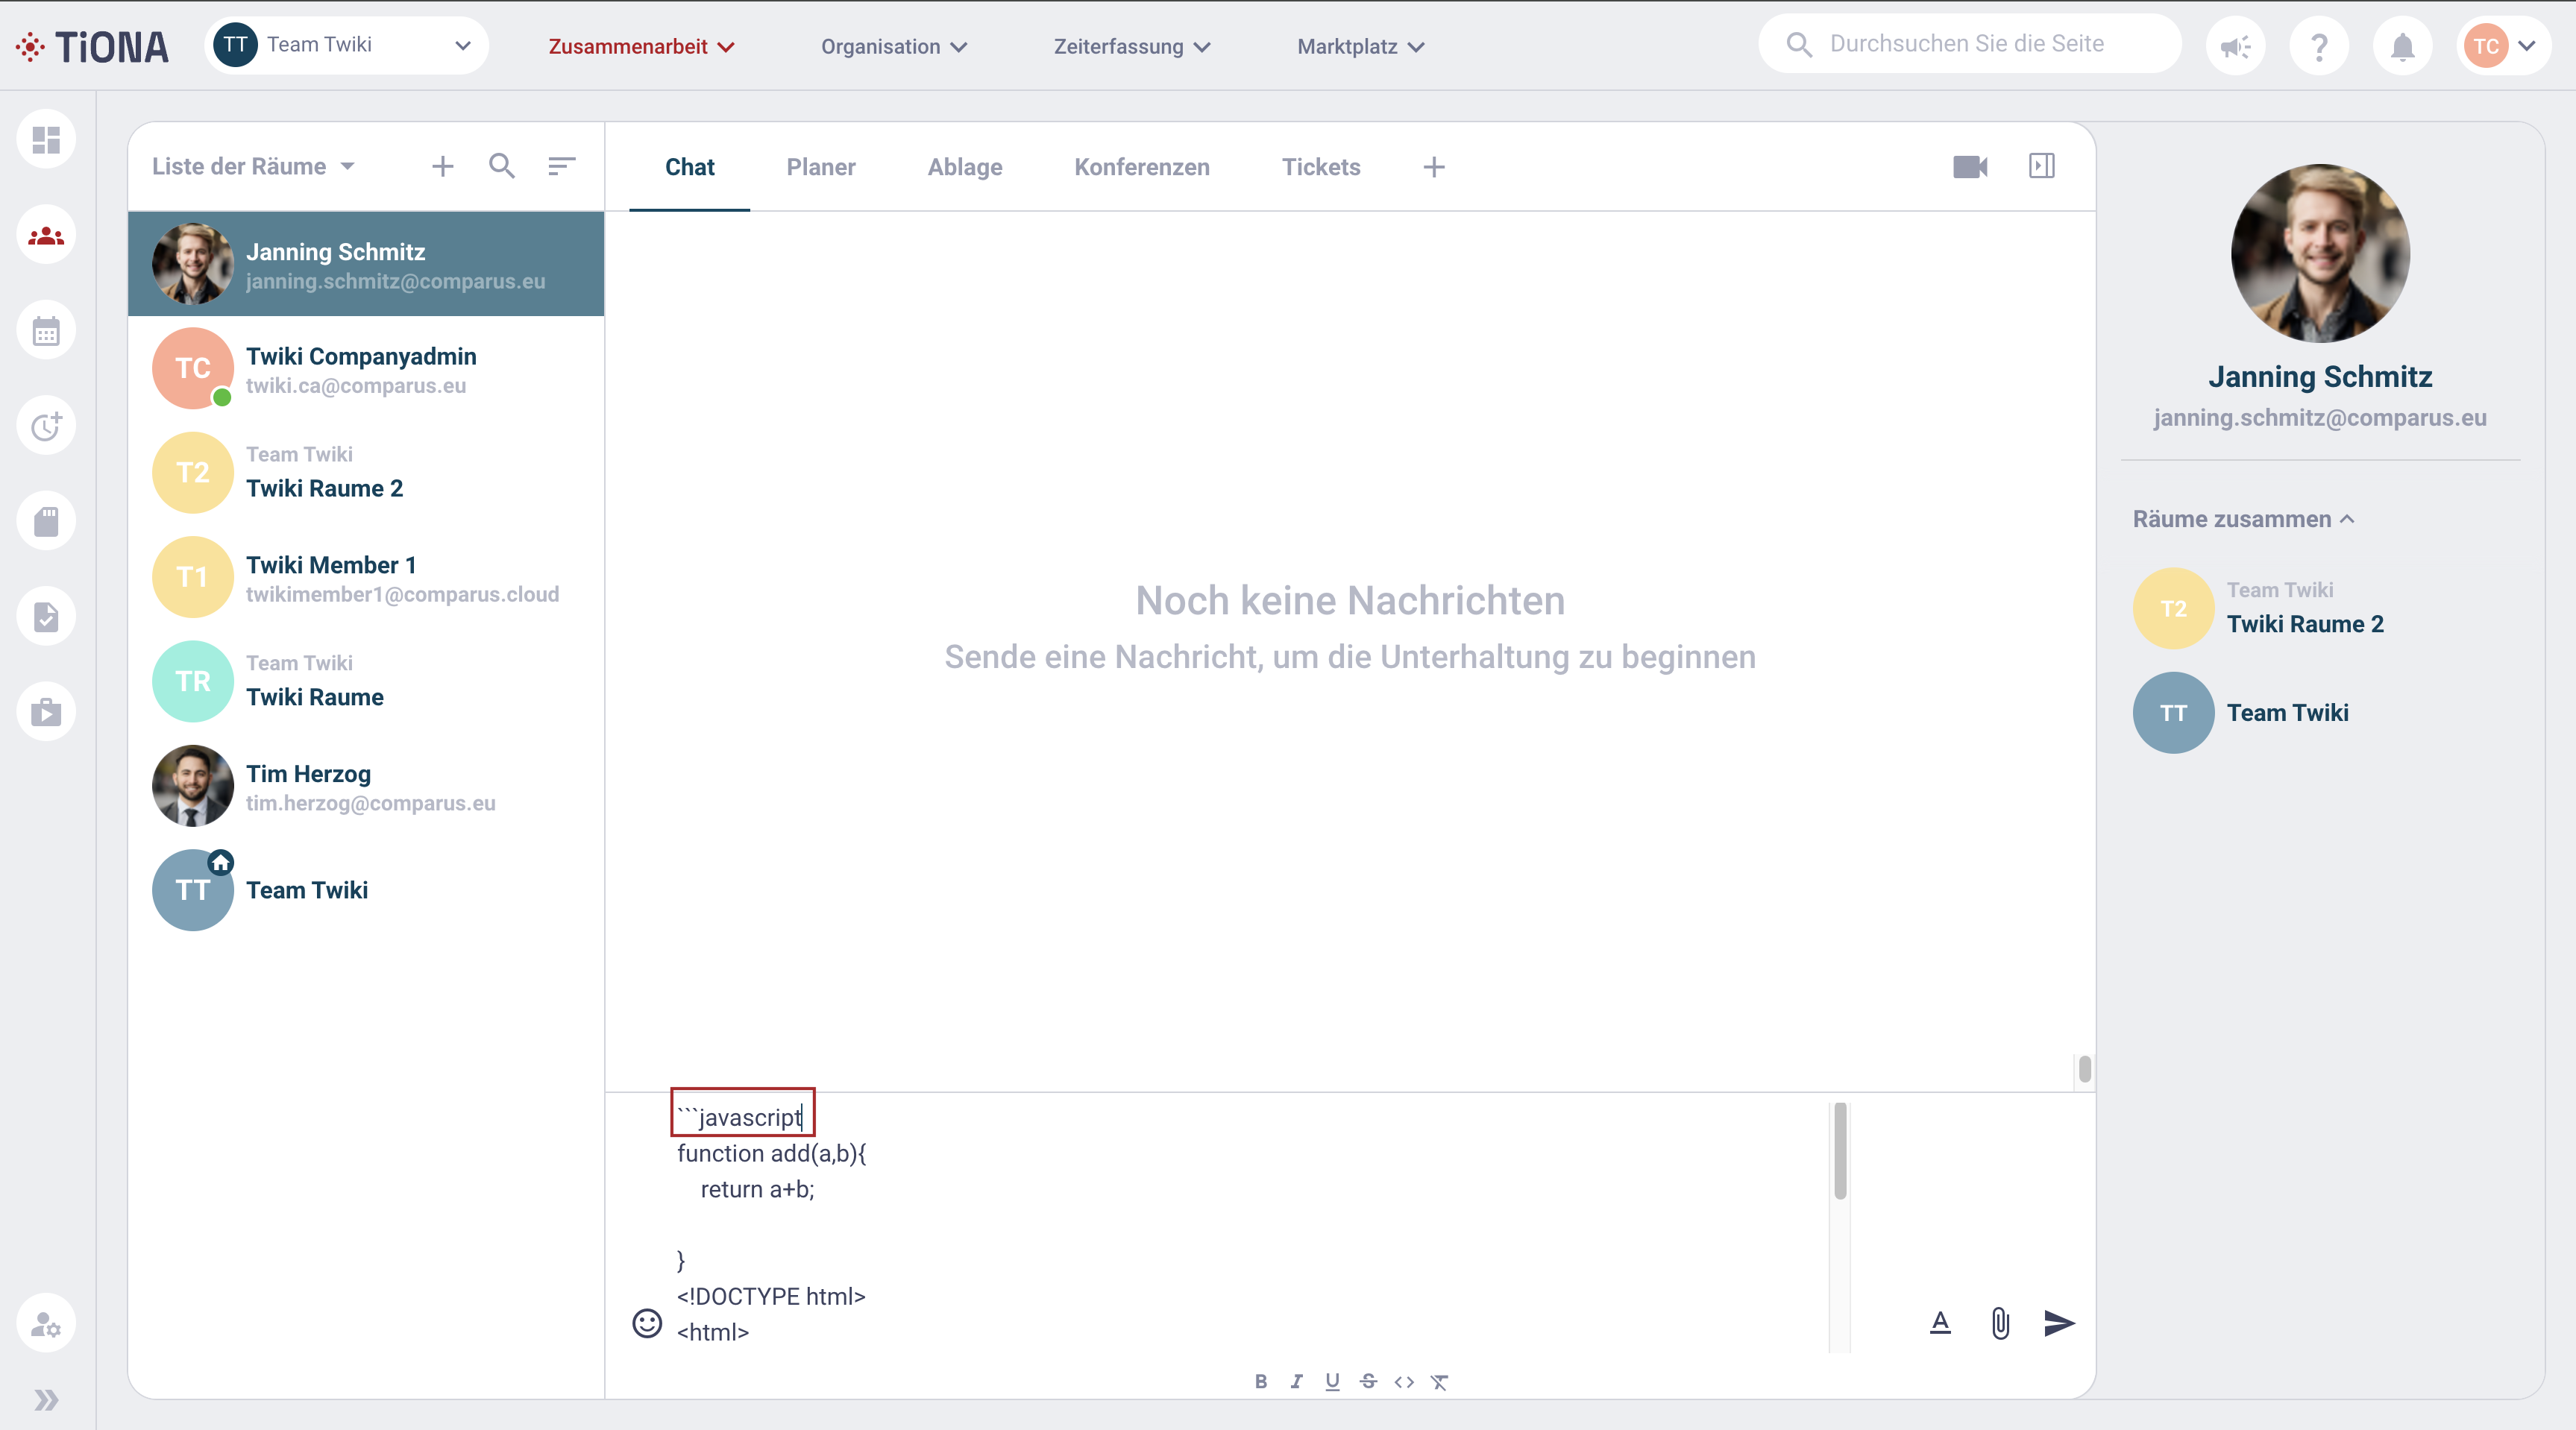The width and height of the screenshot is (2576, 1430).
Task: Toggle bold formatting
Action: (x=1261, y=1382)
